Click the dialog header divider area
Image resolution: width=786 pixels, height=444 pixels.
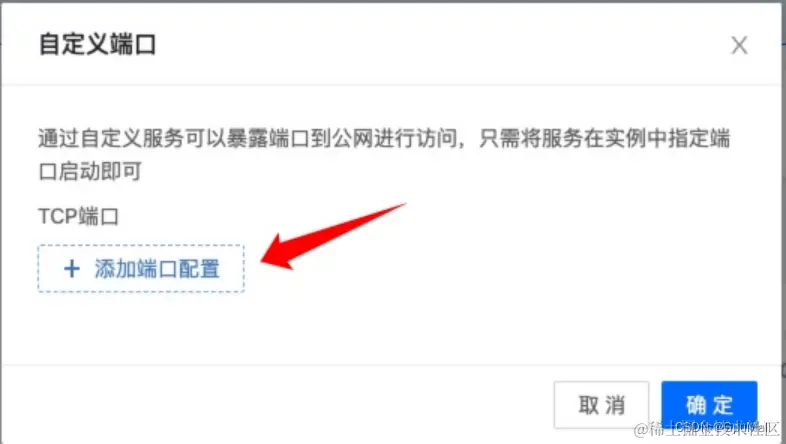pyautogui.click(x=391, y=85)
